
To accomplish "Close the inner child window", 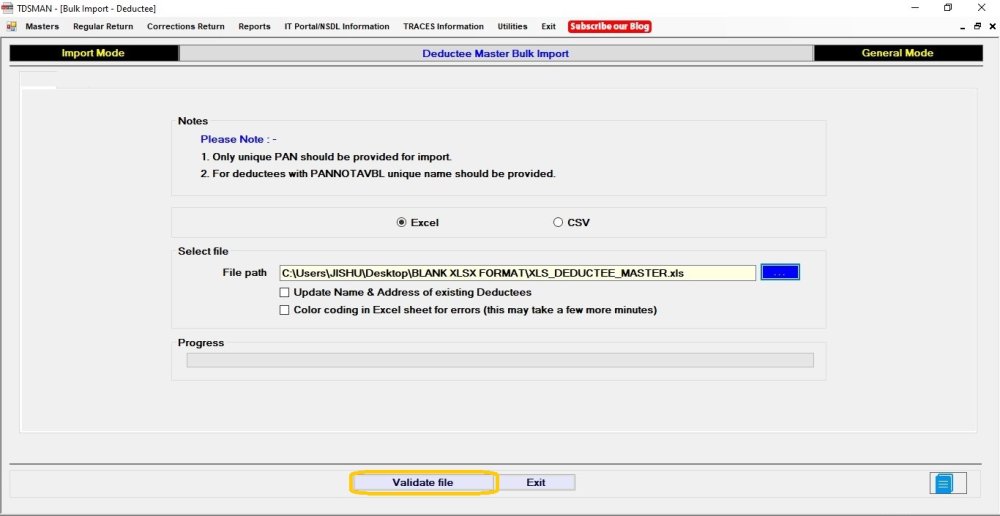I will (992, 27).
